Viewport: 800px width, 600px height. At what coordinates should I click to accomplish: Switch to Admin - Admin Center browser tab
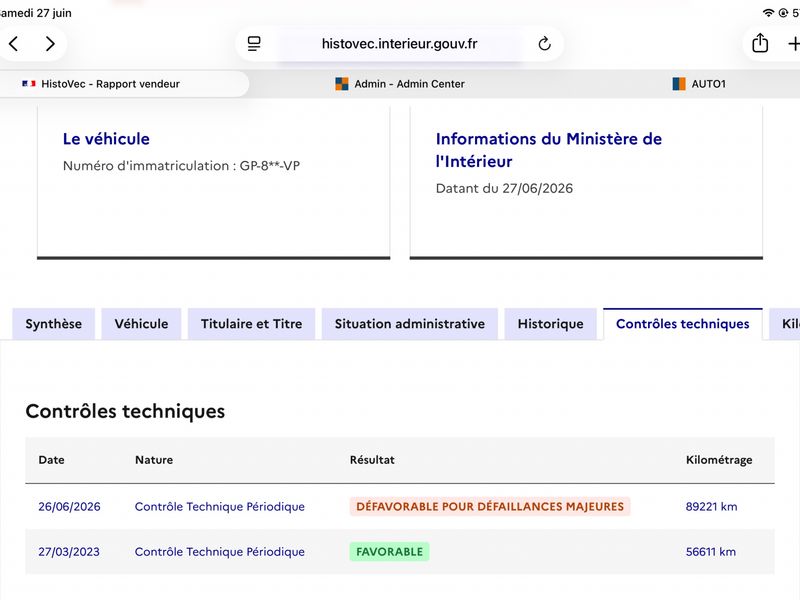click(x=399, y=84)
